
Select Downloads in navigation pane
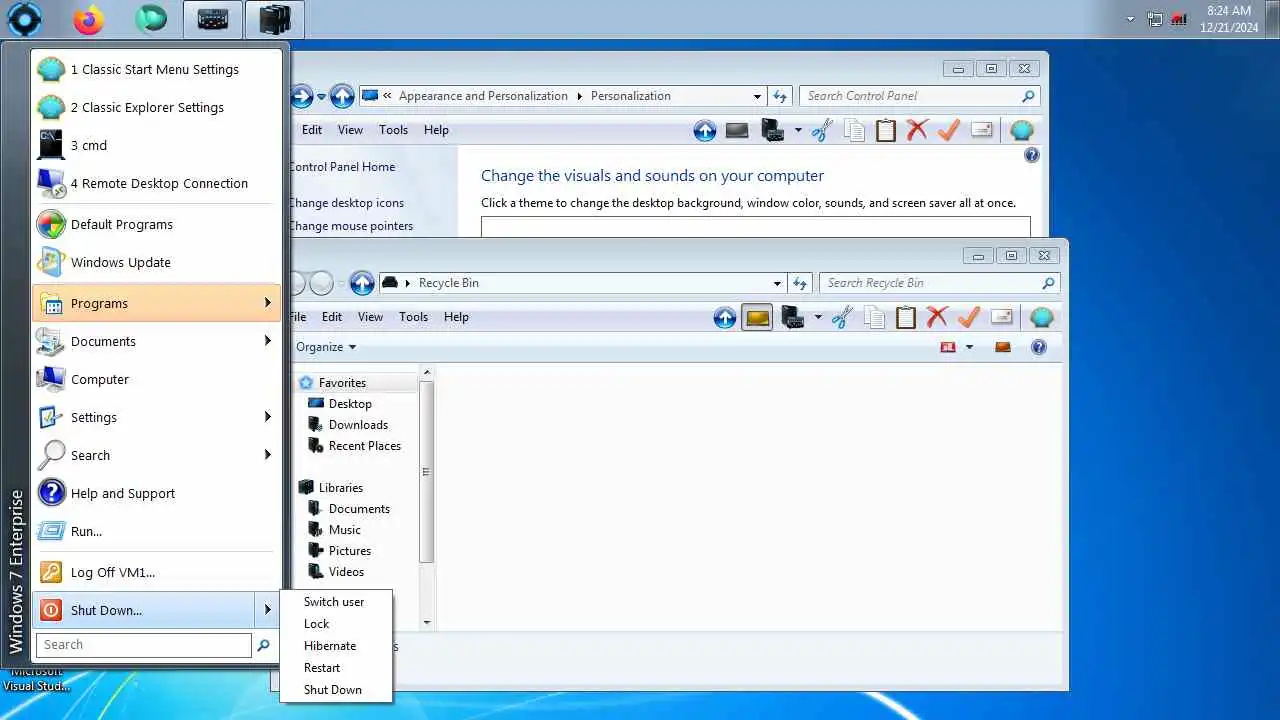[358, 425]
